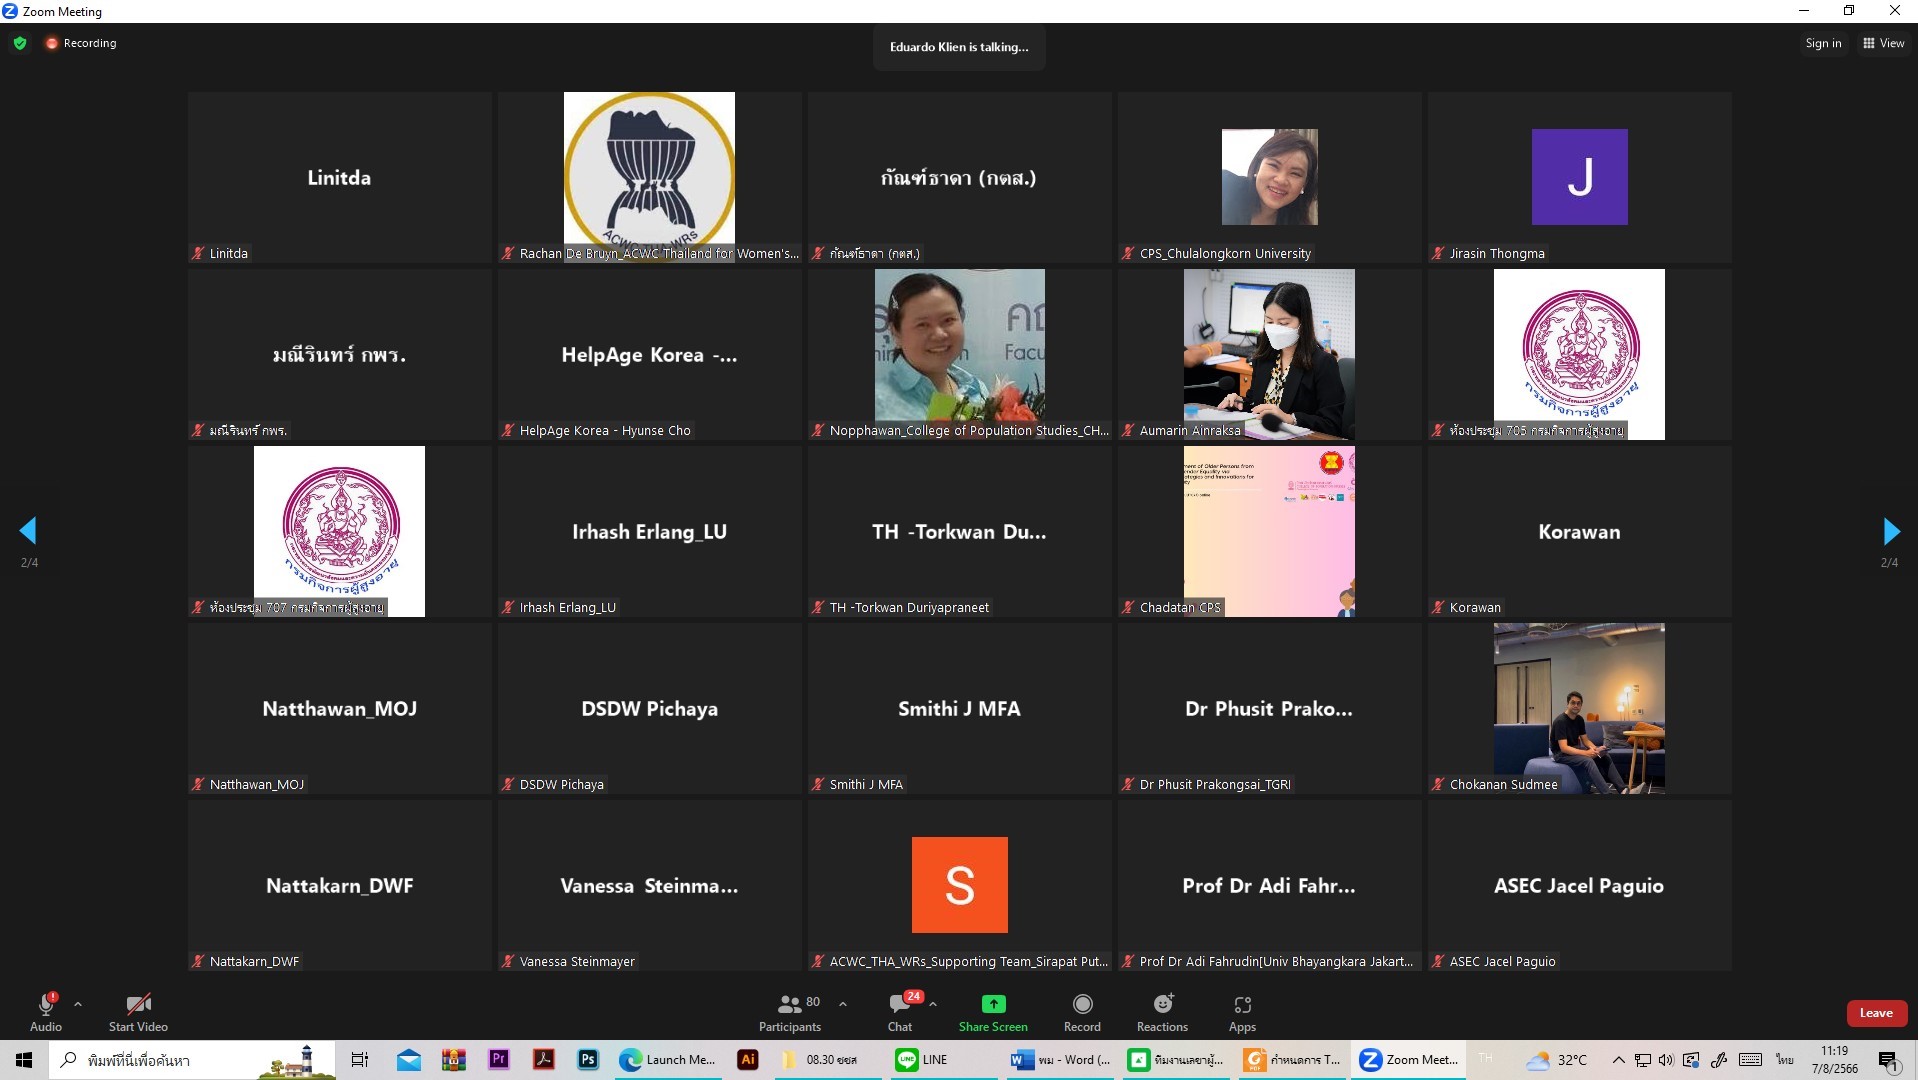Select Aumarin Ainraksa's video tile
This screenshot has height=1080, width=1918.
(1269, 354)
